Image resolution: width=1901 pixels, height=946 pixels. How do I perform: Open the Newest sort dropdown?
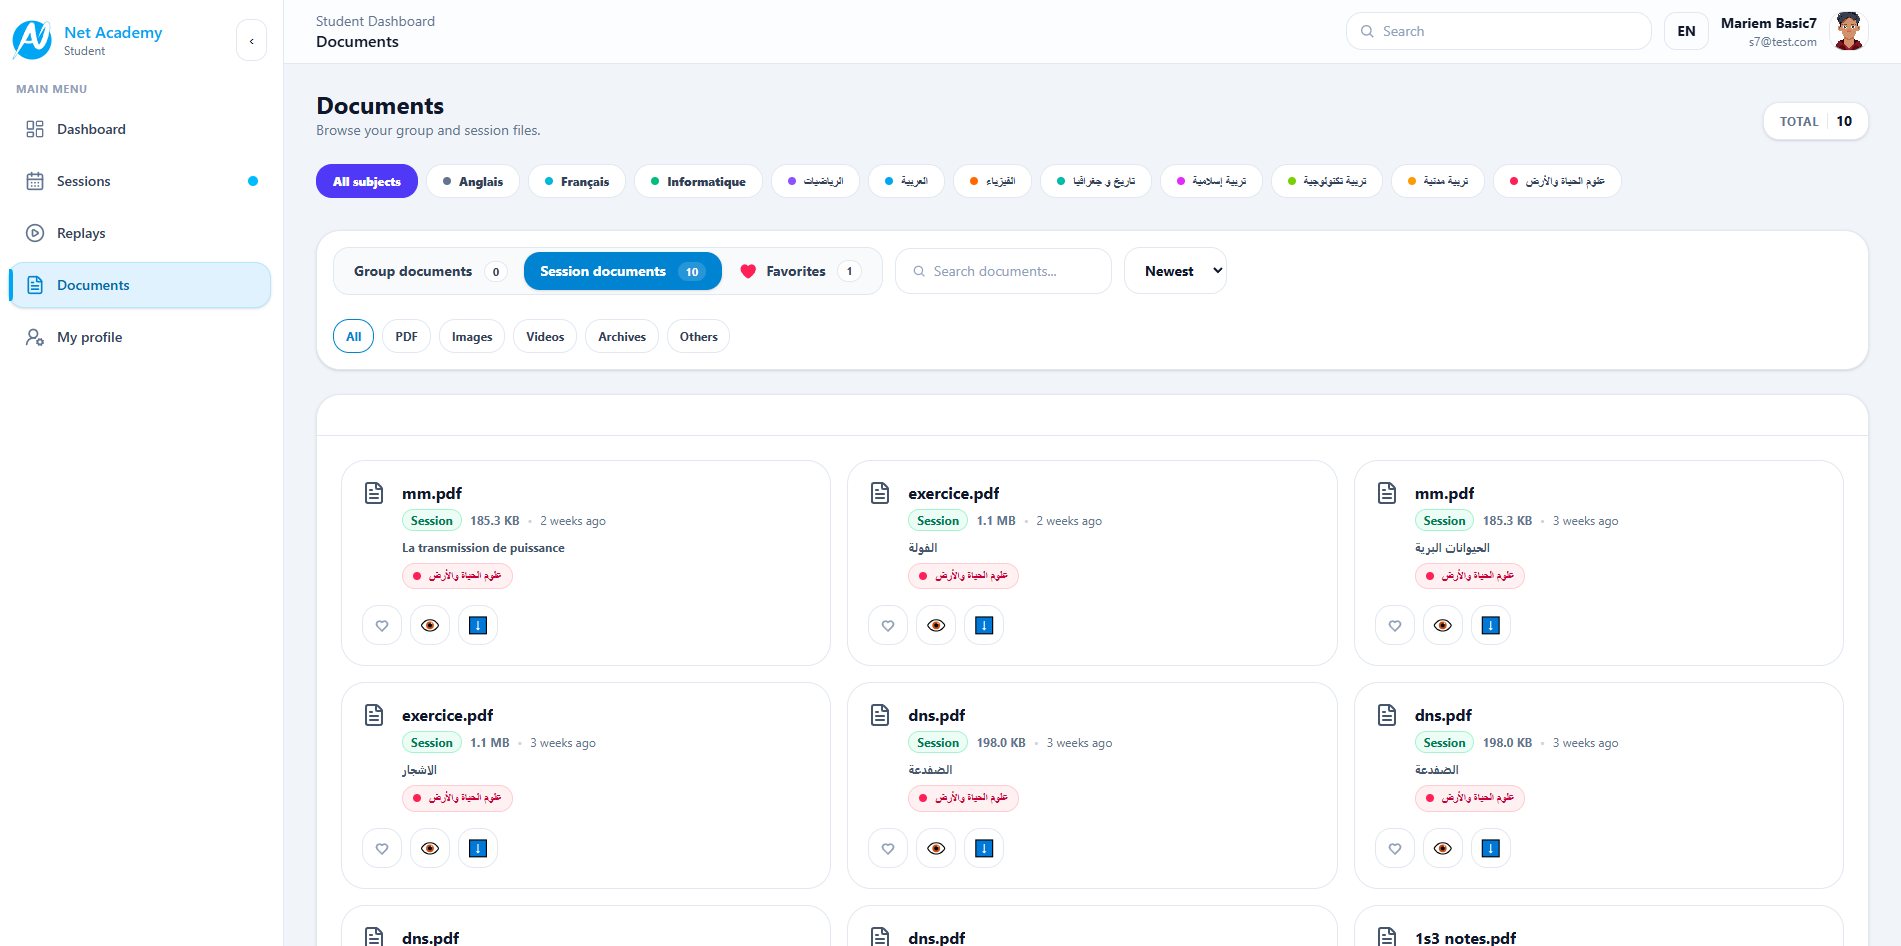click(1175, 271)
